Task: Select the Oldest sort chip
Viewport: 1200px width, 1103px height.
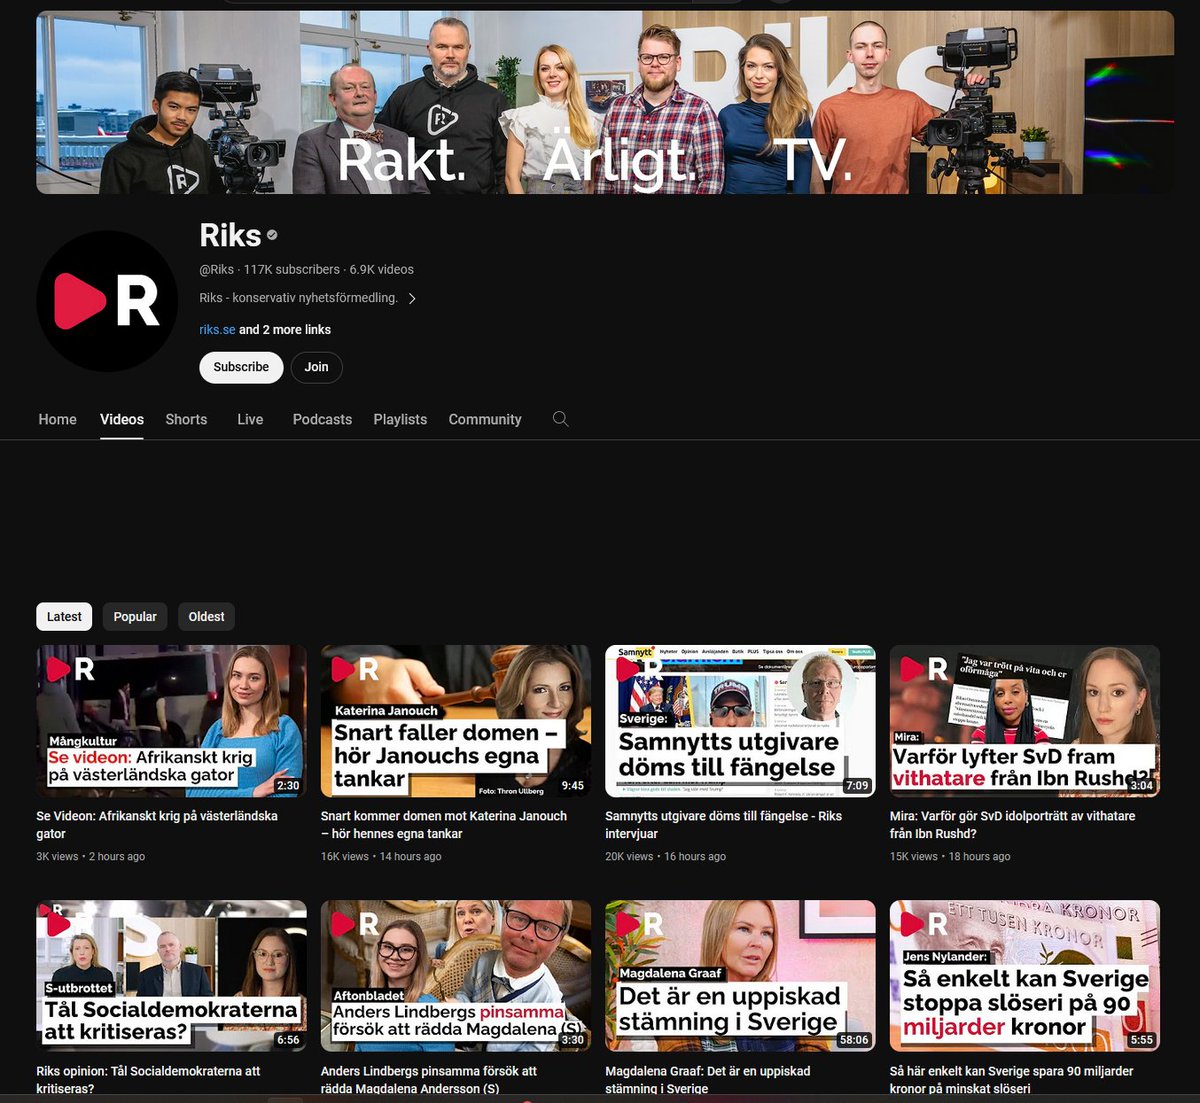Action: [x=207, y=616]
